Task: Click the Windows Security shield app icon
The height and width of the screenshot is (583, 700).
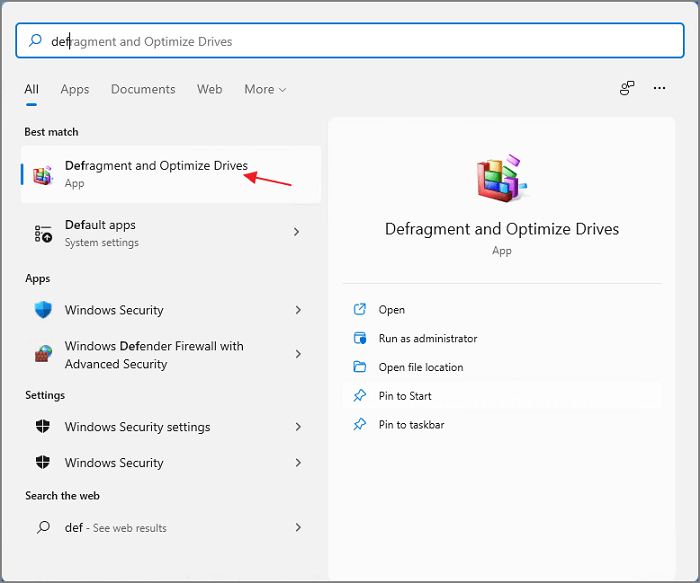Action: click(x=43, y=310)
